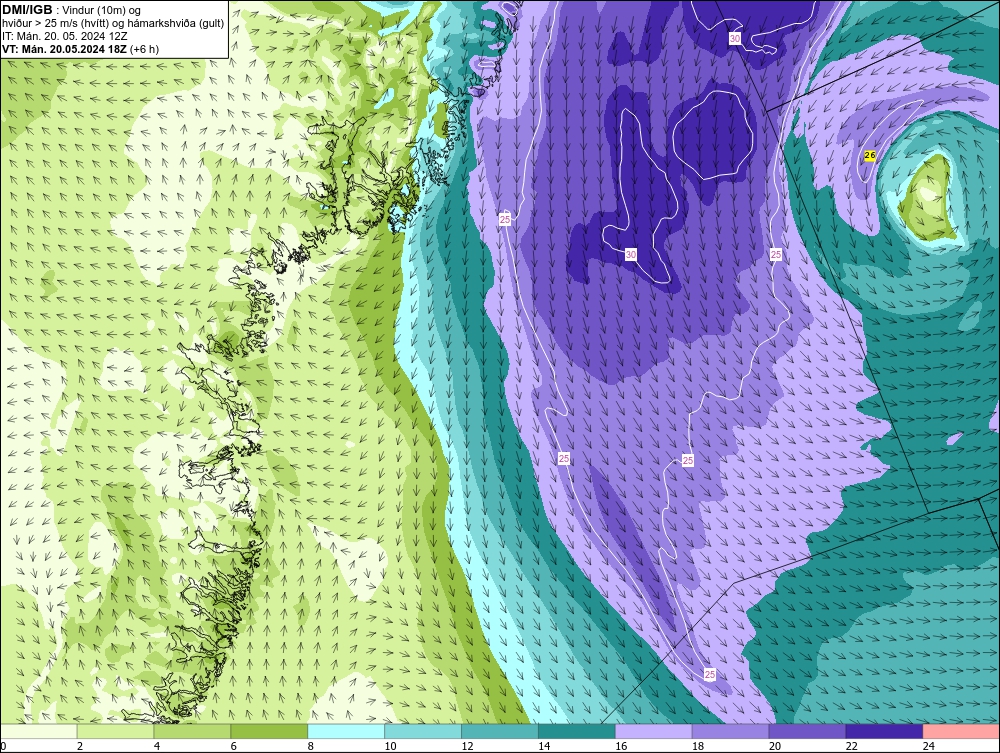
Task: Select the medium purple 18–20 legend swatch
Action: [730, 731]
